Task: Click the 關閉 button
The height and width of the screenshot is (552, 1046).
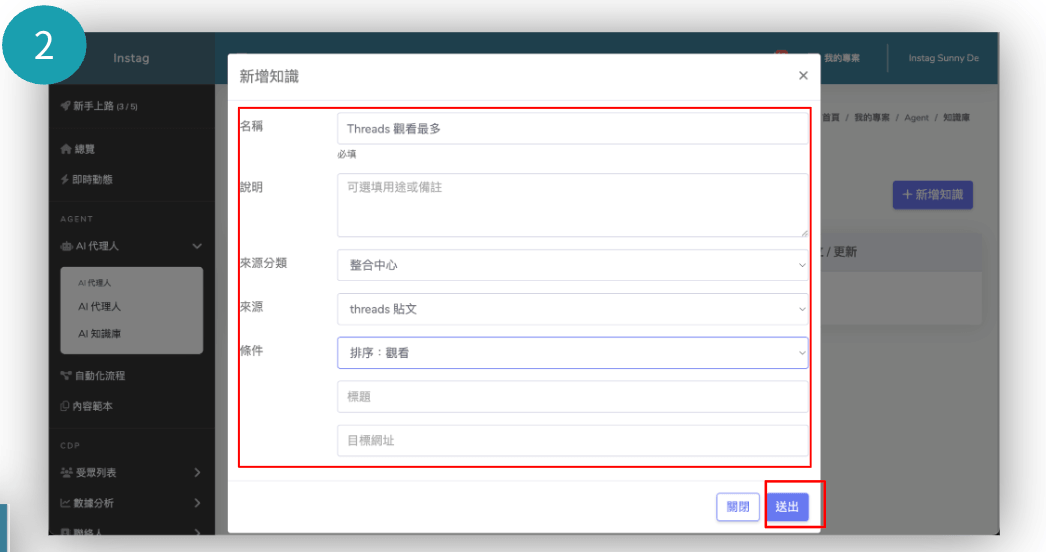Action: [x=737, y=507]
